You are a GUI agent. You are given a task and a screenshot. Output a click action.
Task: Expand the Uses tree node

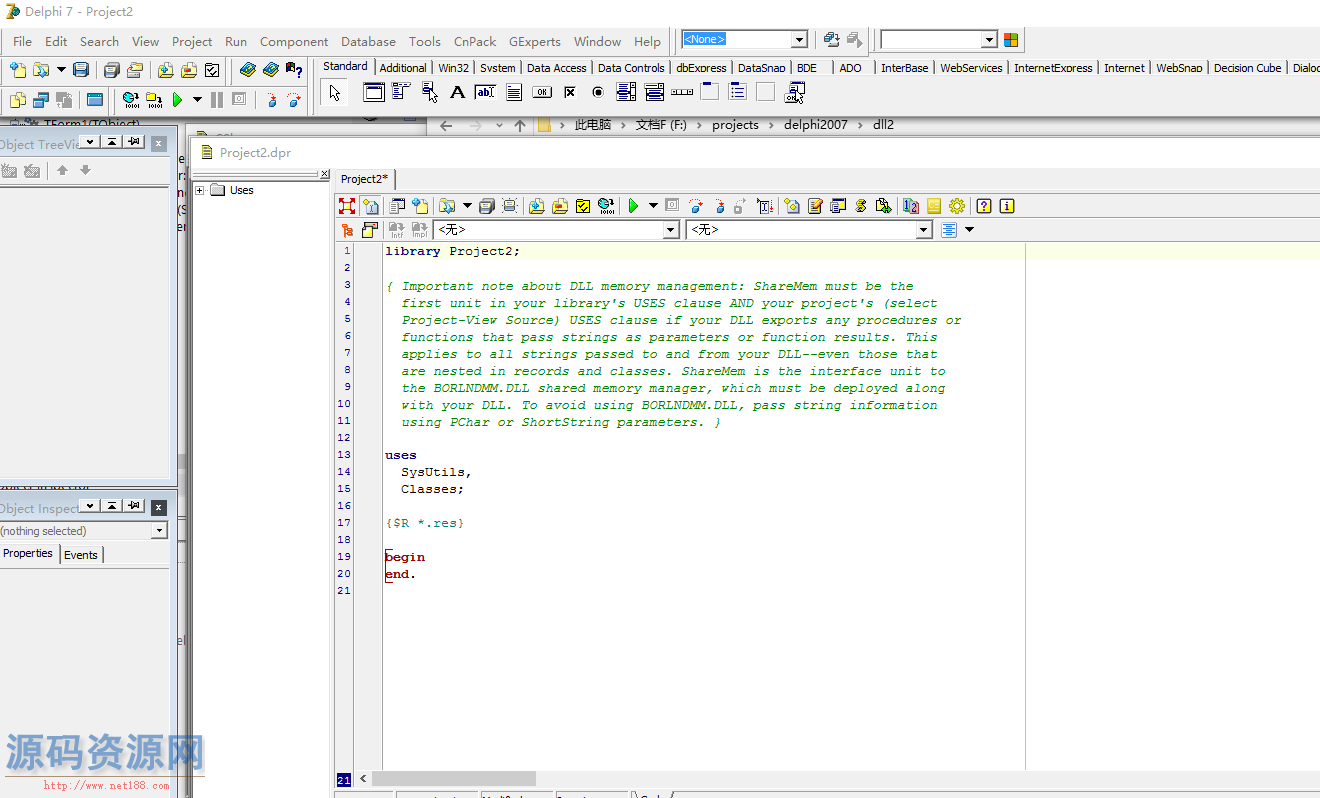pos(200,190)
